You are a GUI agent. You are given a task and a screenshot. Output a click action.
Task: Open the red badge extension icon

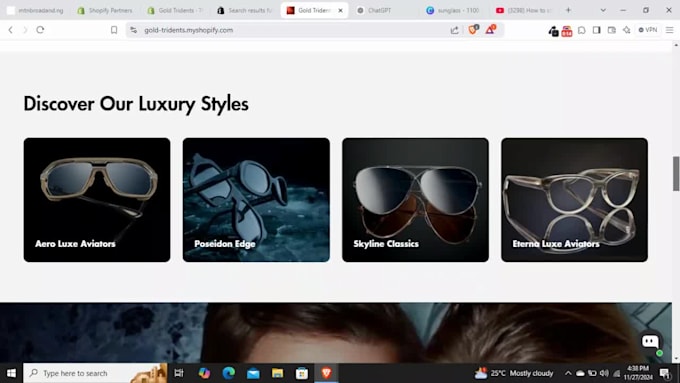(567, 31)
